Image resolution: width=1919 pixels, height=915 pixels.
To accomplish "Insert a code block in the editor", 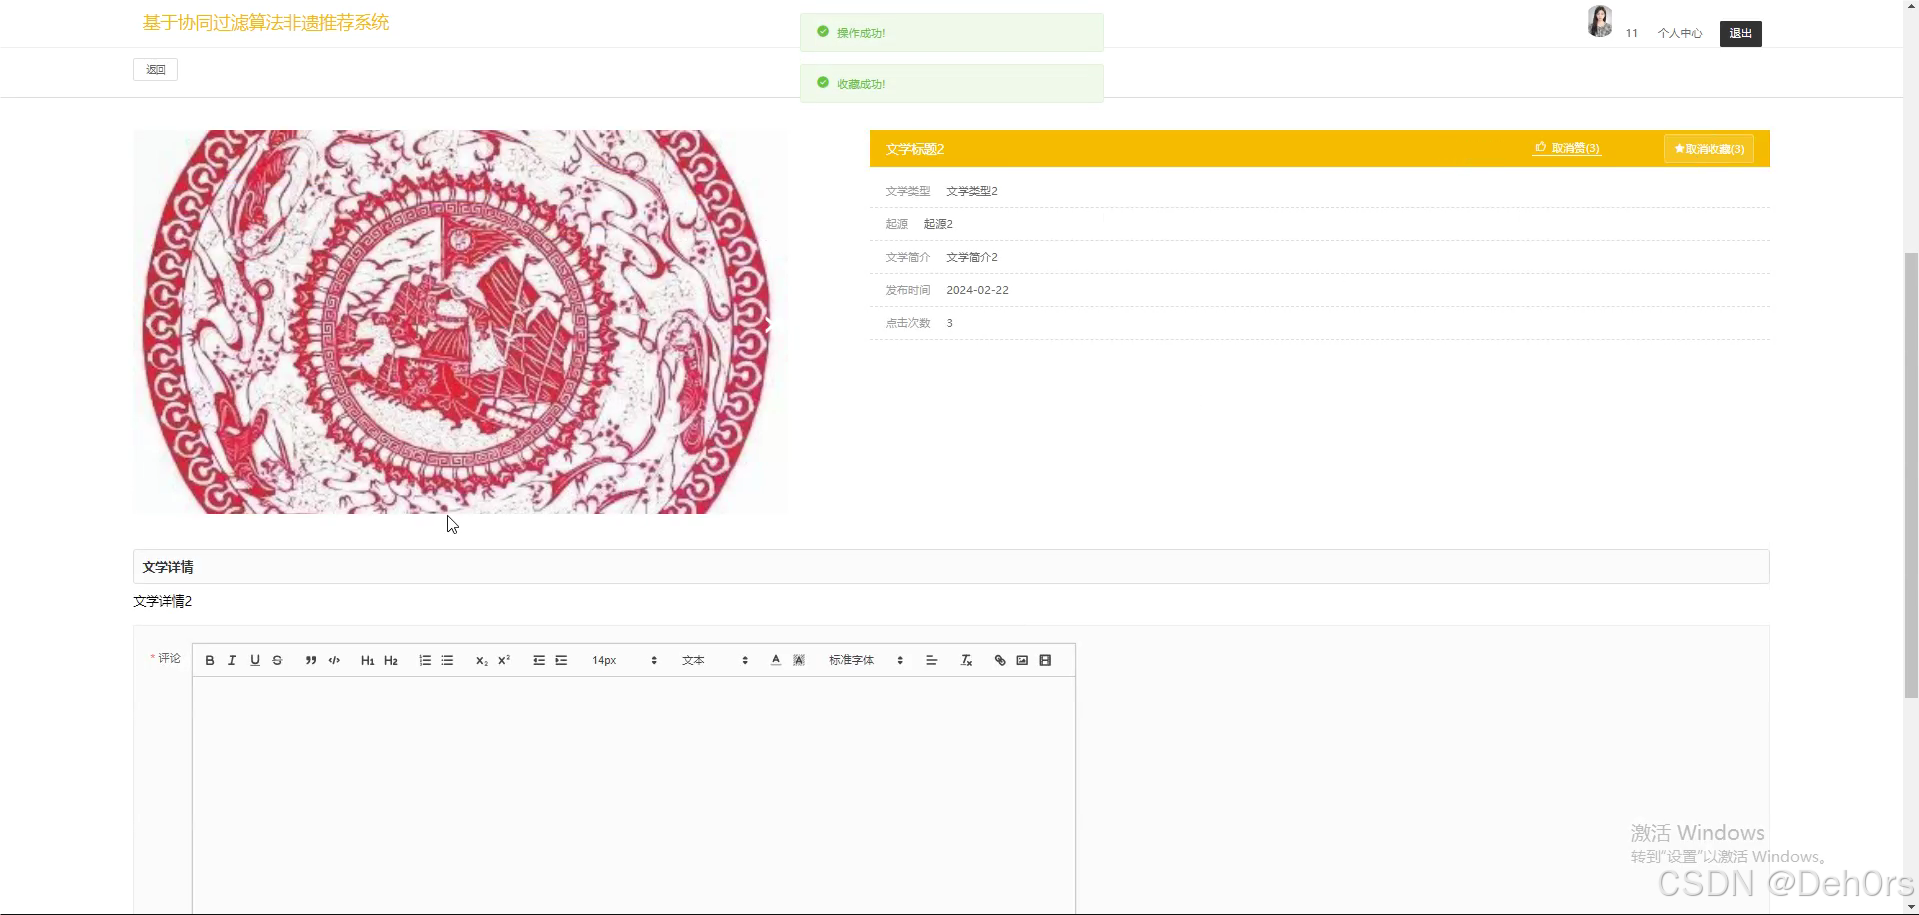I will coord(334,660).
